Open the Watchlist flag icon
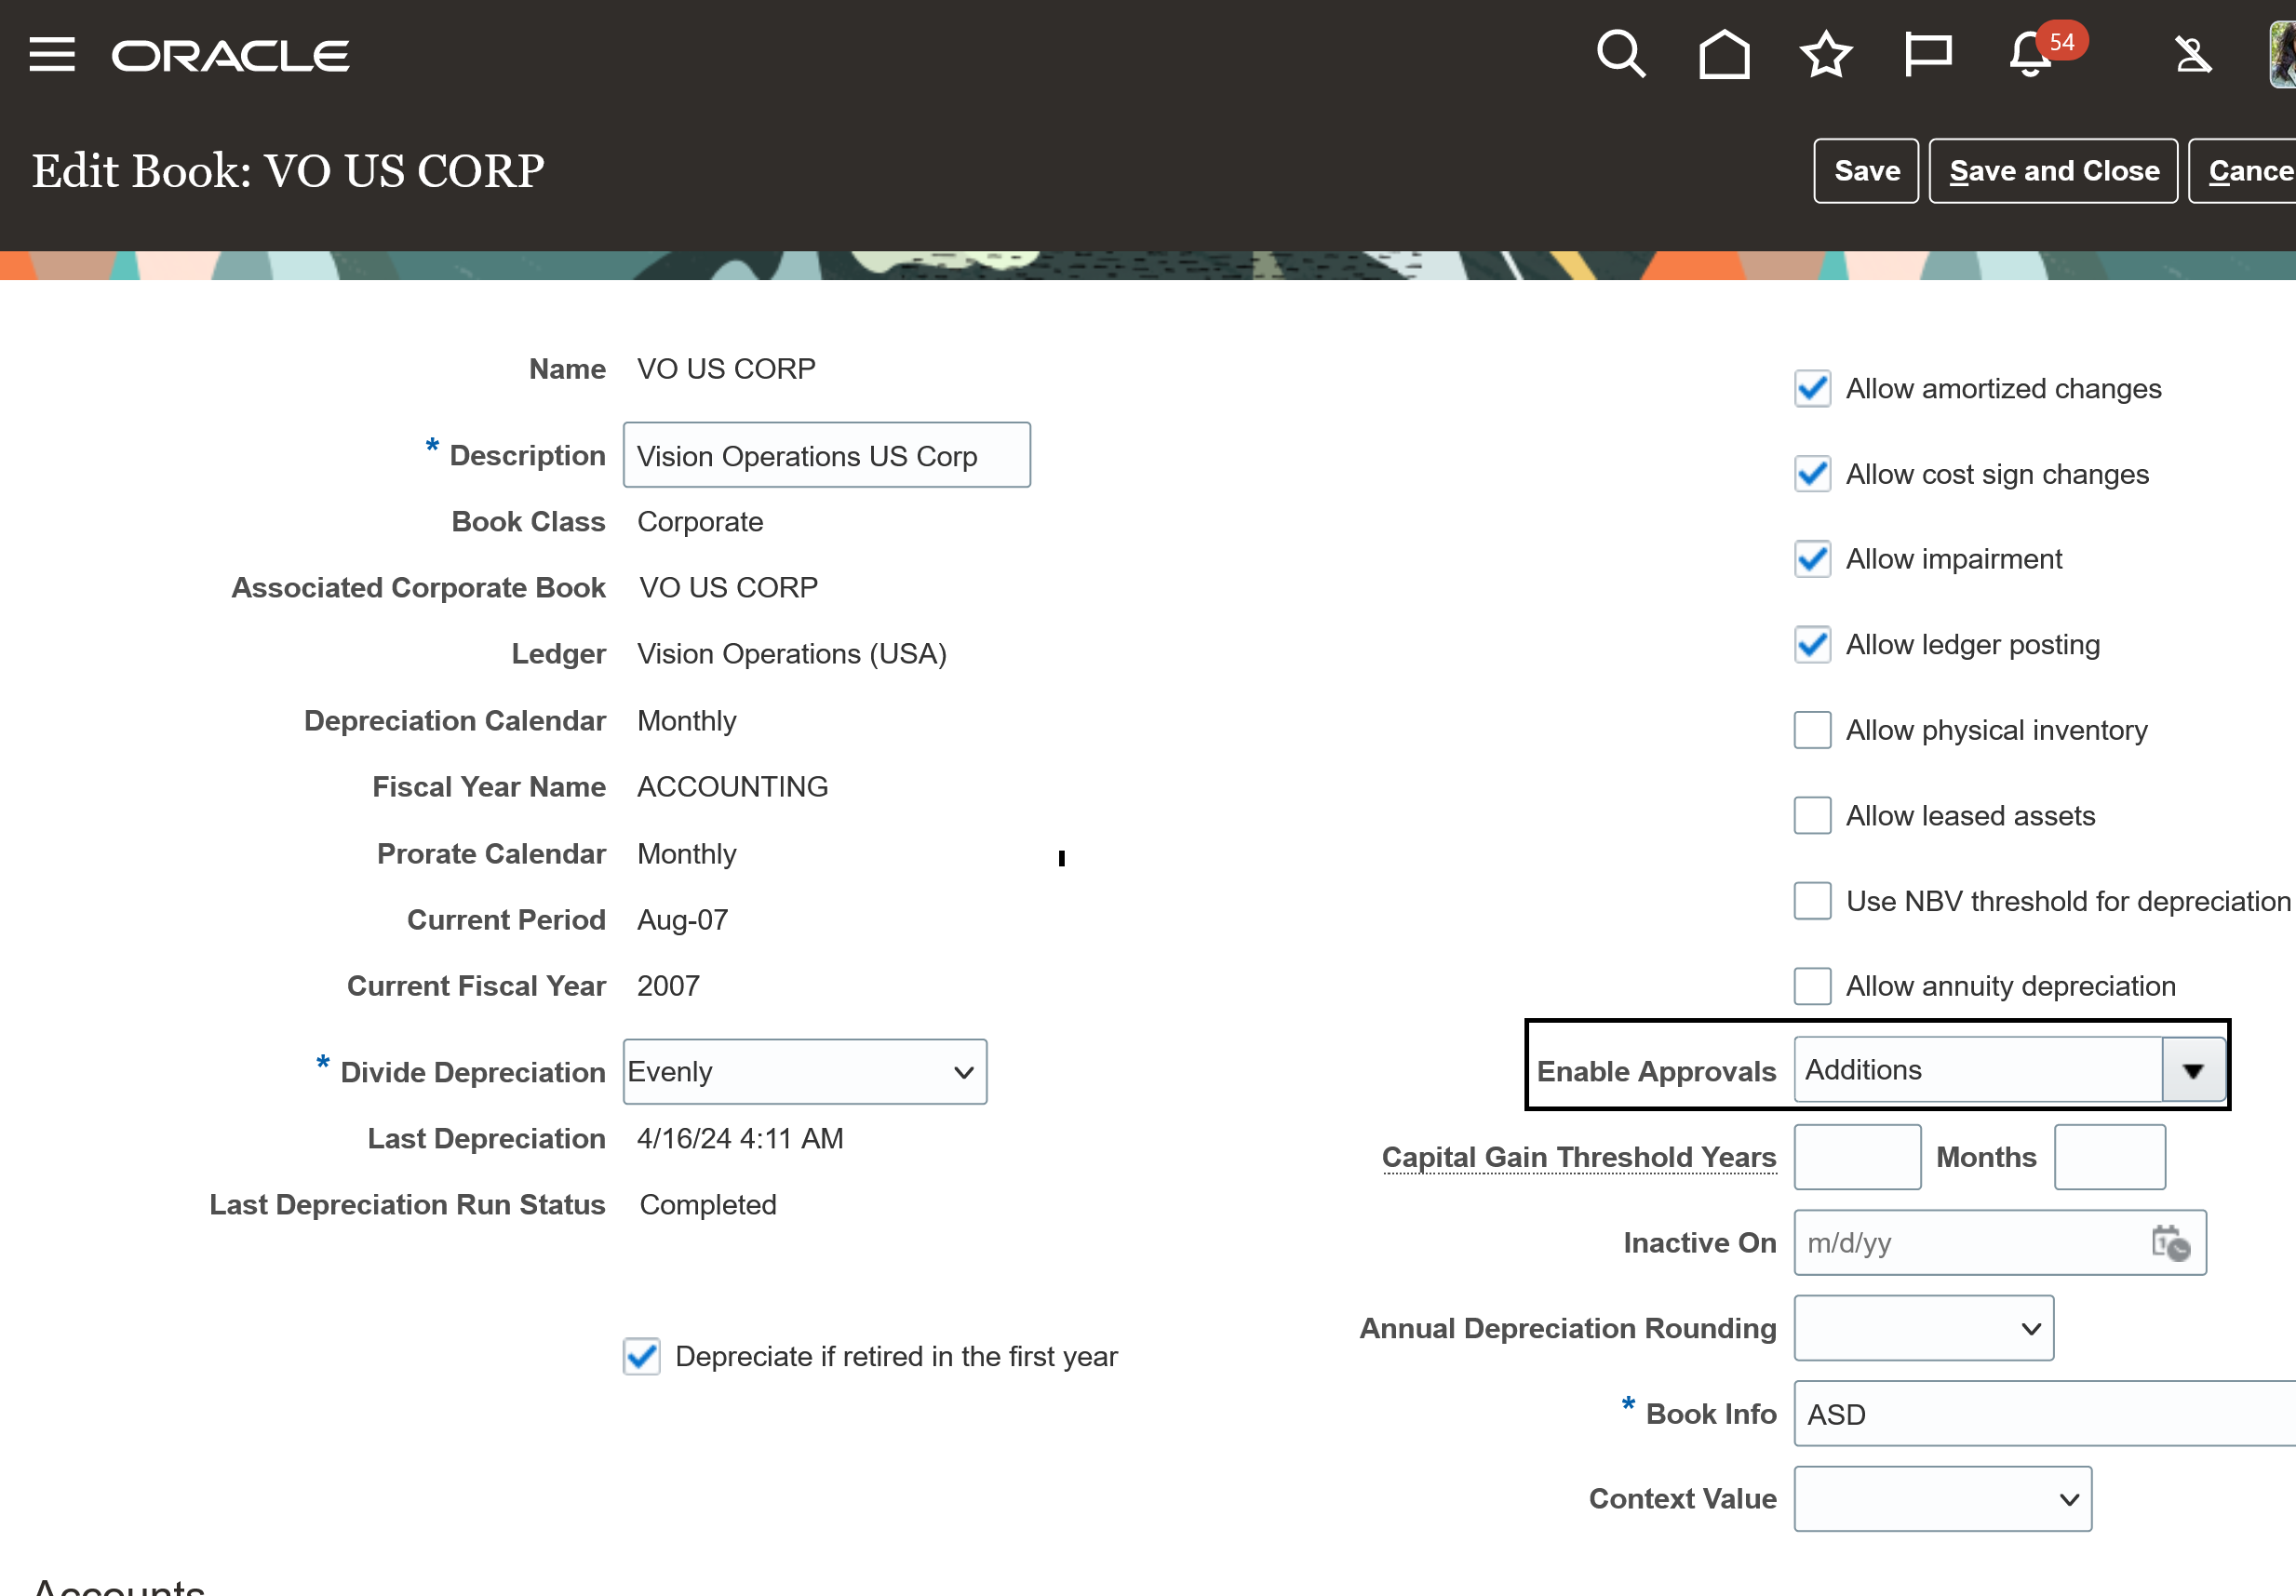 click(x=1928, y=54)
